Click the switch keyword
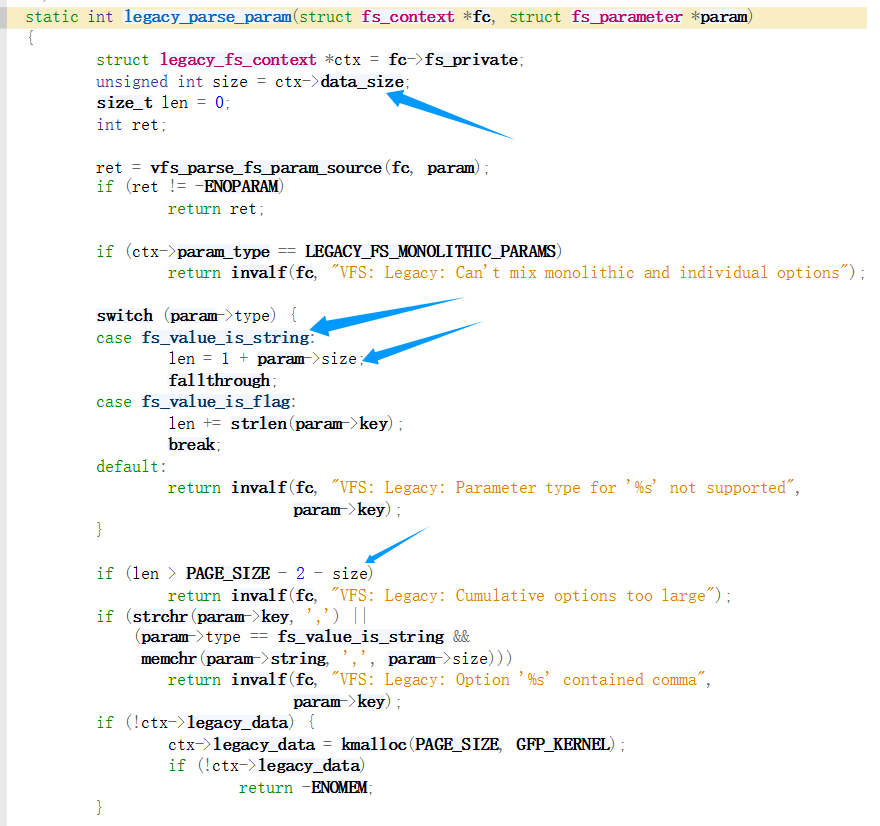This screenshot has height=826, width=880. click(125, 316)
